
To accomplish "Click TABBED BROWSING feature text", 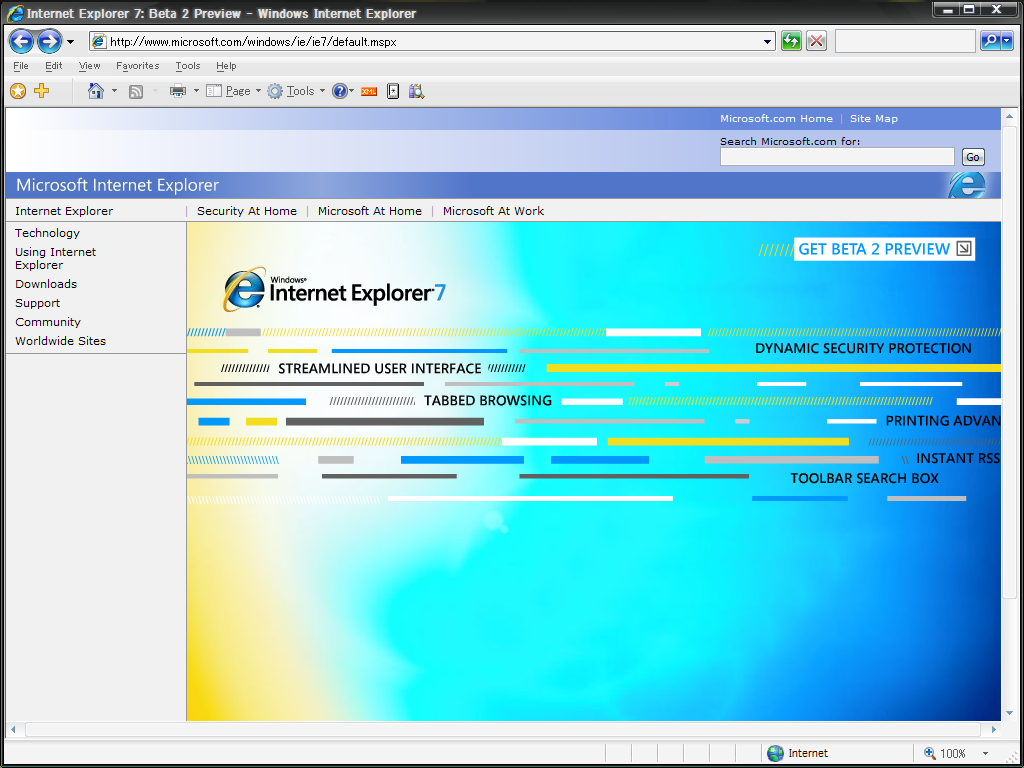I will (488, 401).
